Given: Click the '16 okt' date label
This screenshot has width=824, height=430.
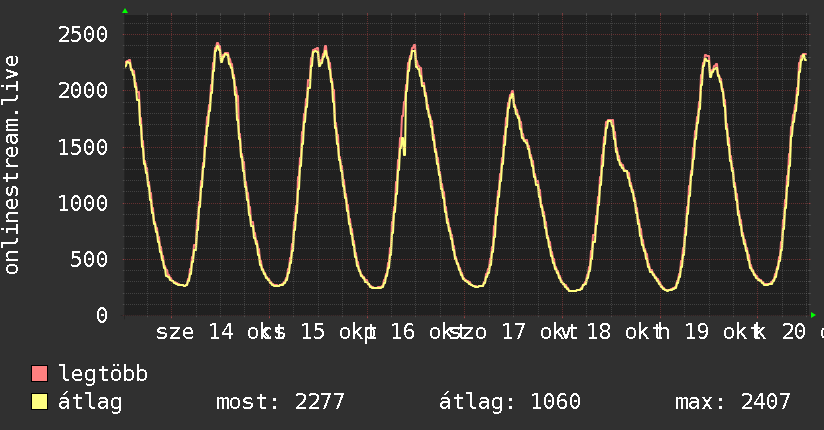Looking at the screenshot, I should point(424,332).
